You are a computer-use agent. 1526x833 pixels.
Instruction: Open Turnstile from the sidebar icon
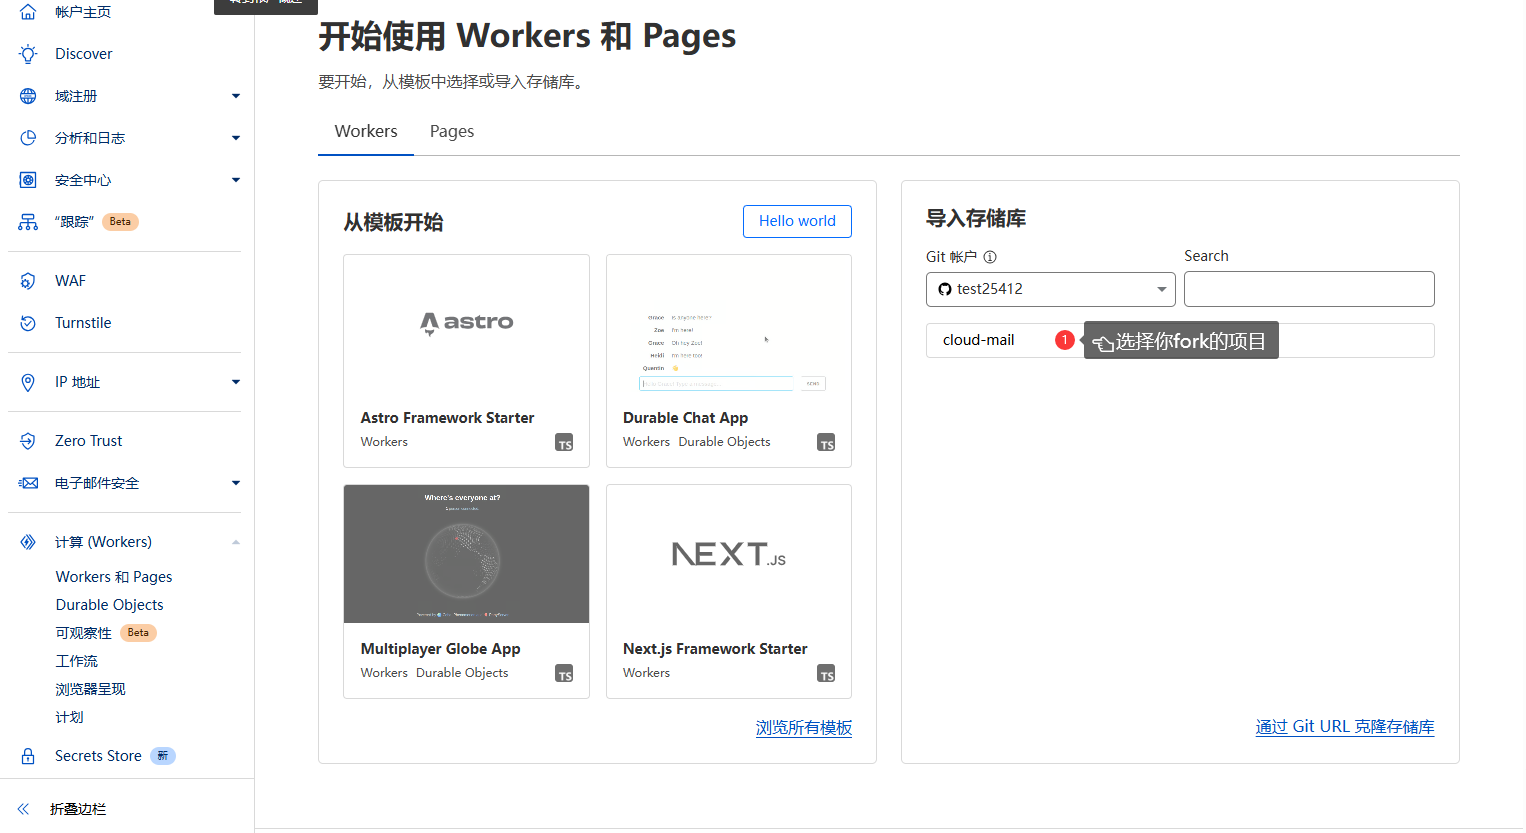(x=28, y=322)
